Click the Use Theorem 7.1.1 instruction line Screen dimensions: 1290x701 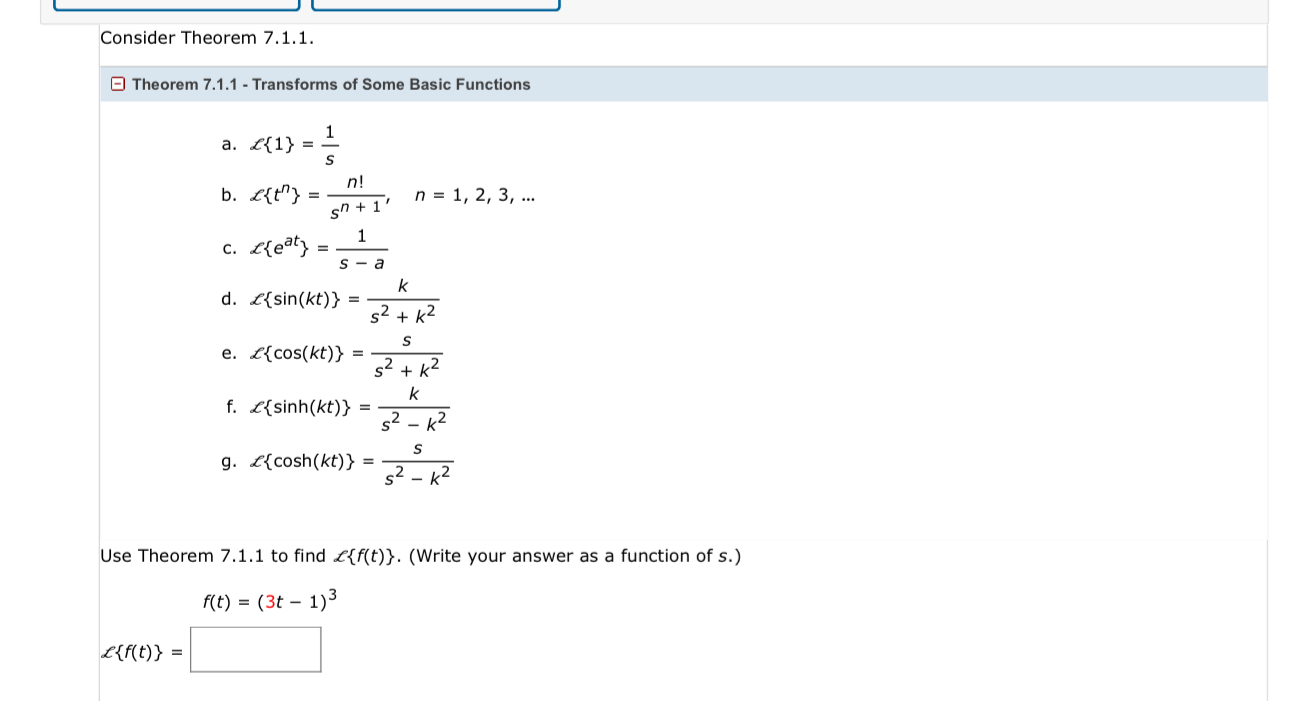point(420,555)
